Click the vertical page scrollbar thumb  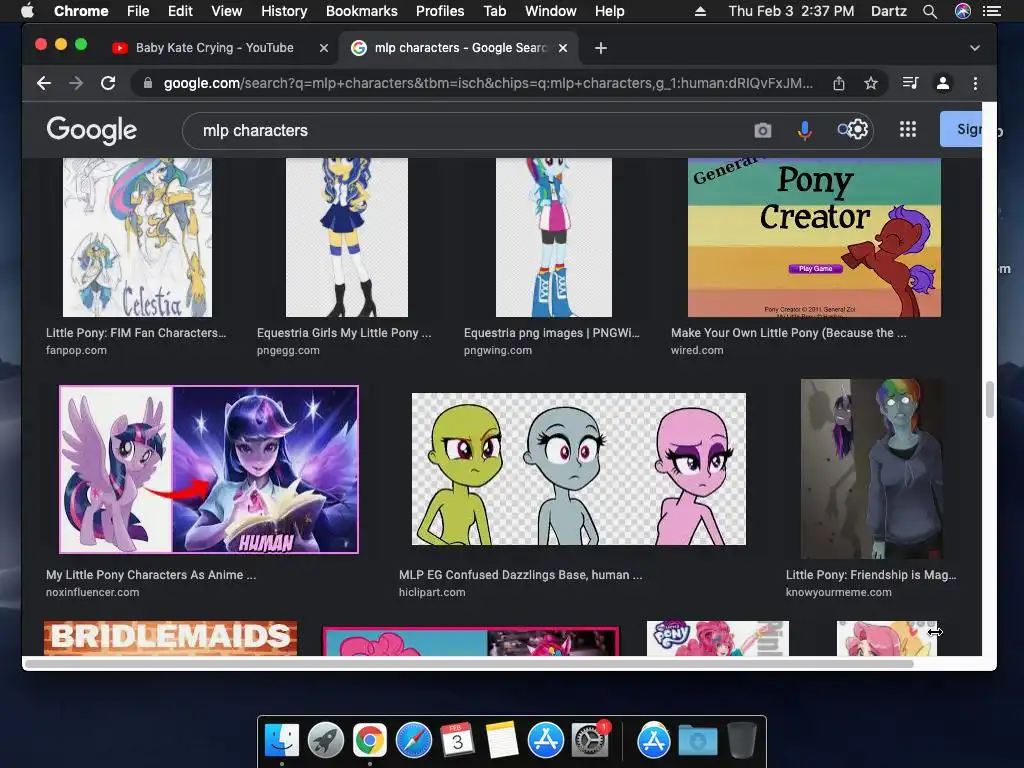point(990,399)
